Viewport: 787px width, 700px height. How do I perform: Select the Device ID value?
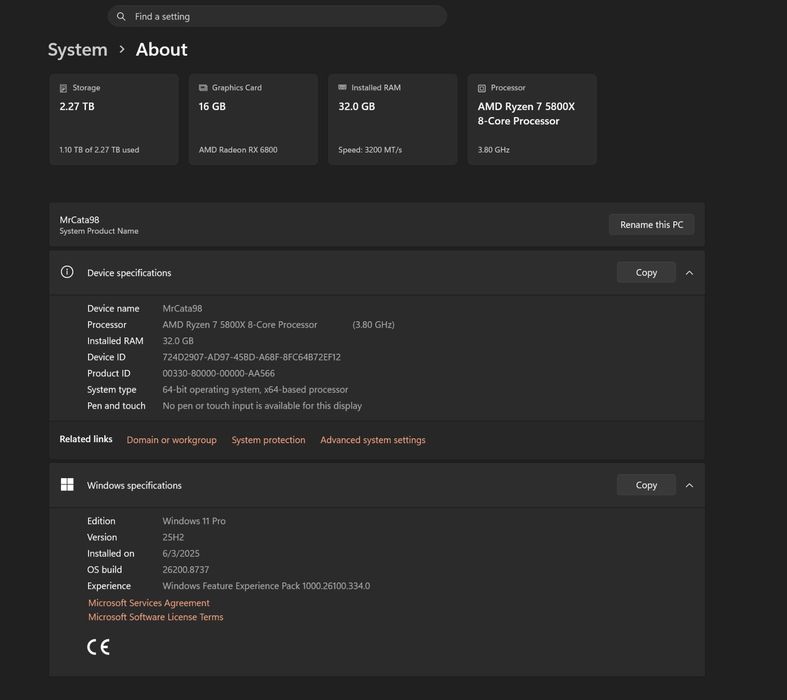click(251, 357)
